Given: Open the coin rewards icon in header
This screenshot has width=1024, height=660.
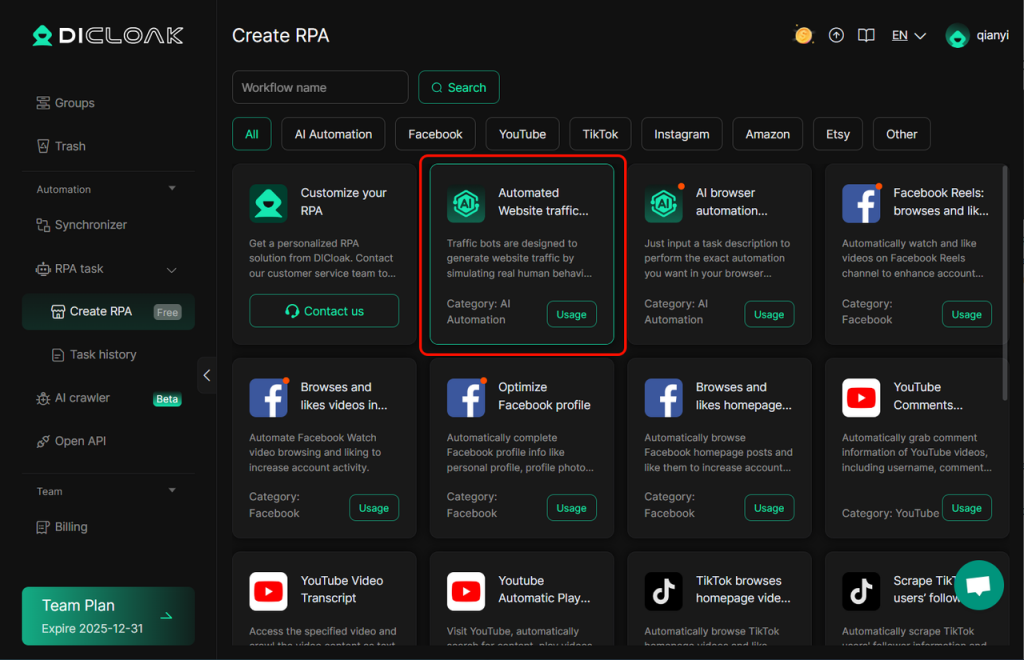Looking at the screenshot, I should click(803, 35).
